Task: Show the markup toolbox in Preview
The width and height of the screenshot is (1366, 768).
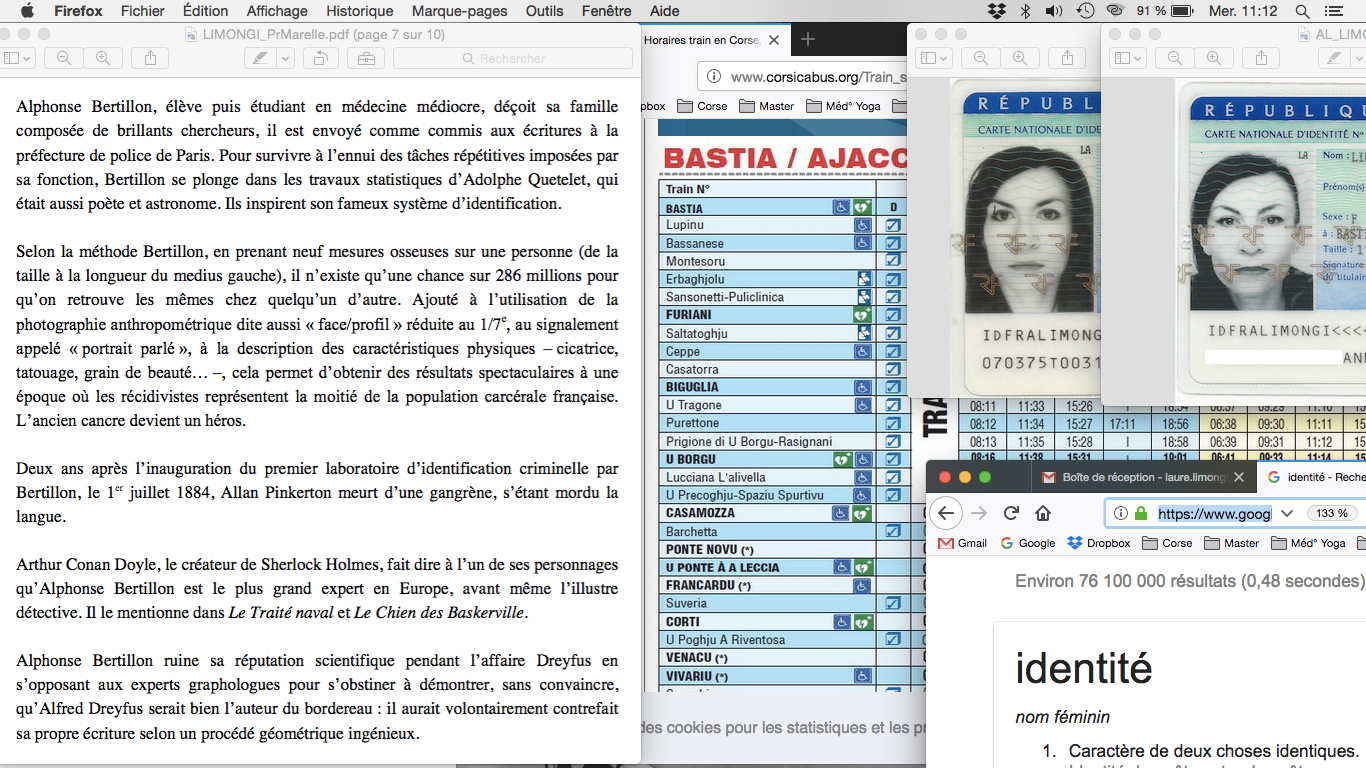Action: [366, 58]
